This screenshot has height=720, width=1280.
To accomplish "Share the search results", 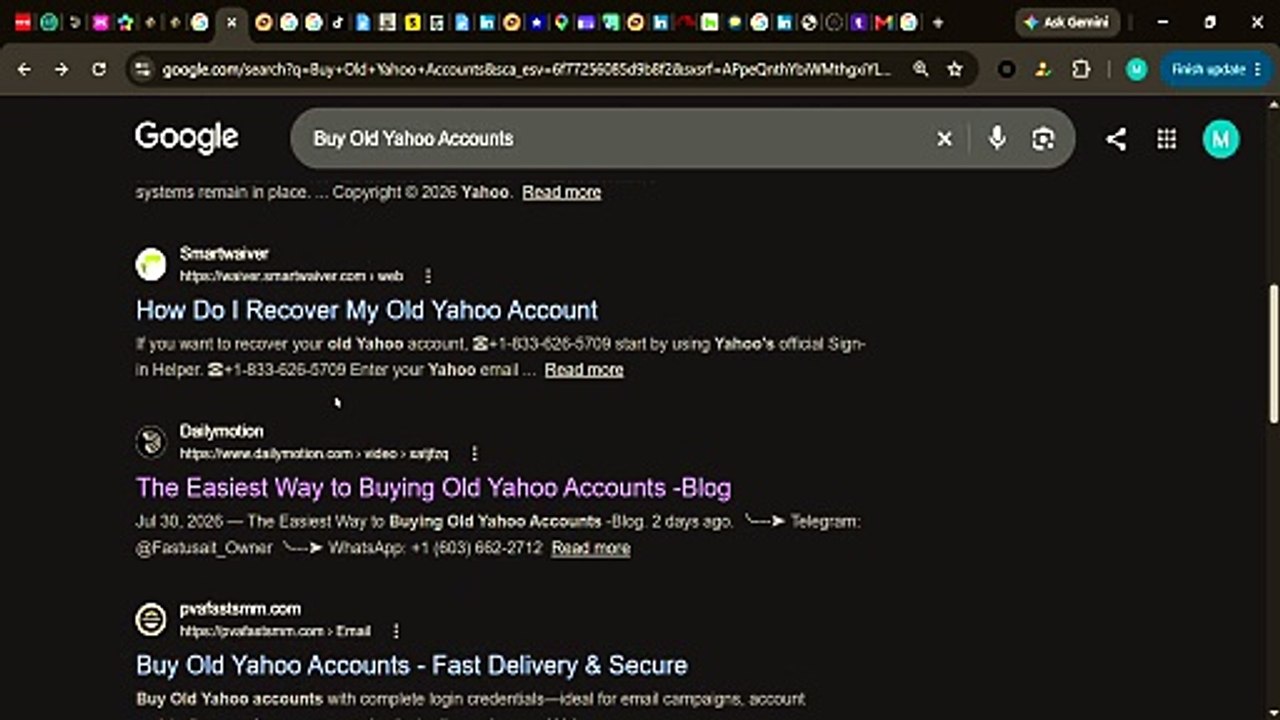I will pyautogui.click(x=1116, y=139).
